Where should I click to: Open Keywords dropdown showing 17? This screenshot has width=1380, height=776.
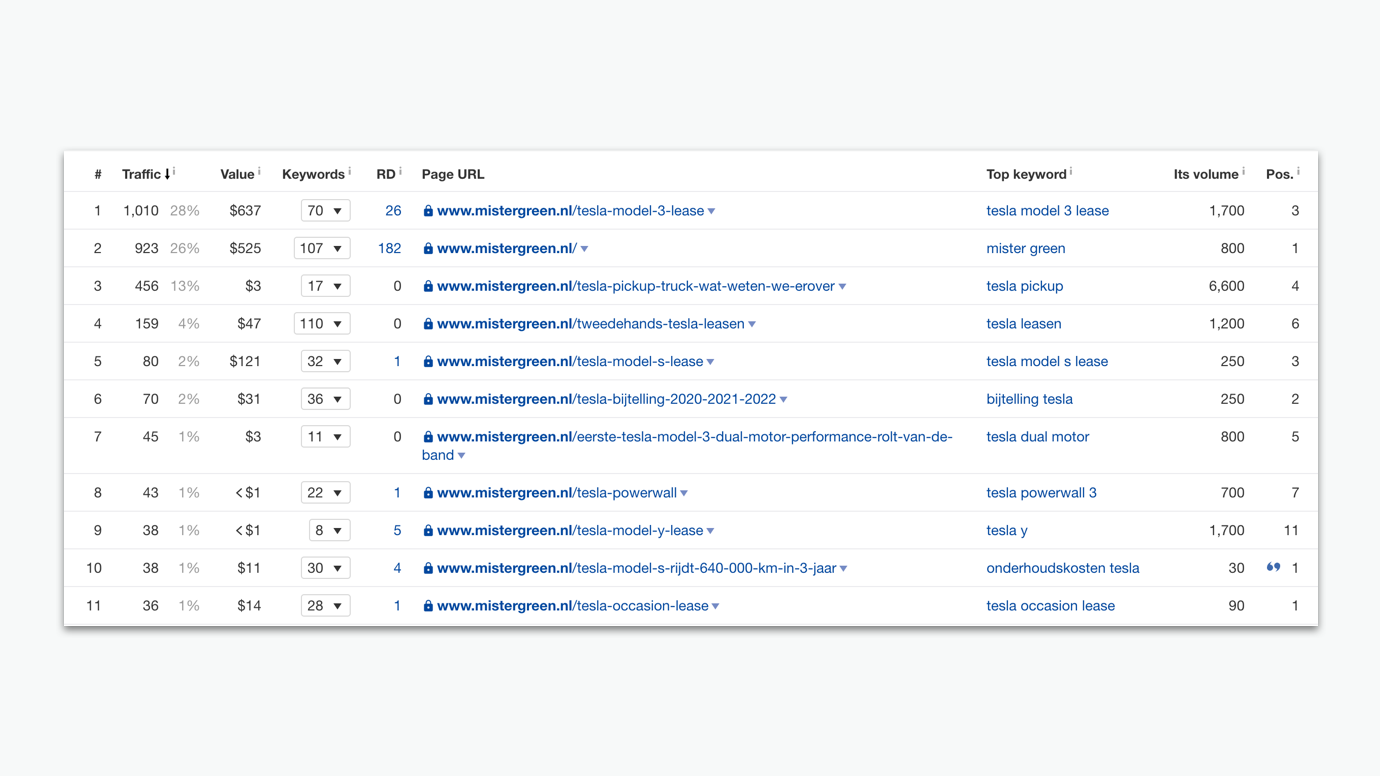pos(325,286)
